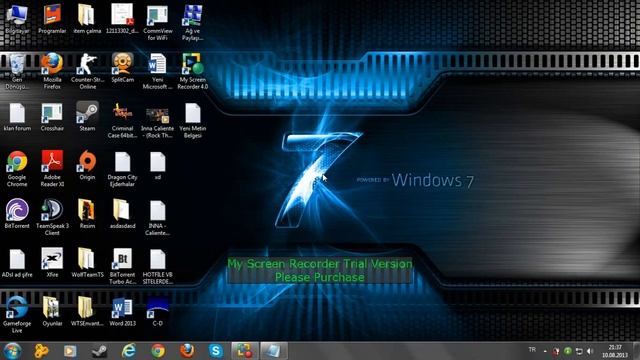
Task: Open the Bilgisayar desktop icon
Action: [x=17, y=19]
